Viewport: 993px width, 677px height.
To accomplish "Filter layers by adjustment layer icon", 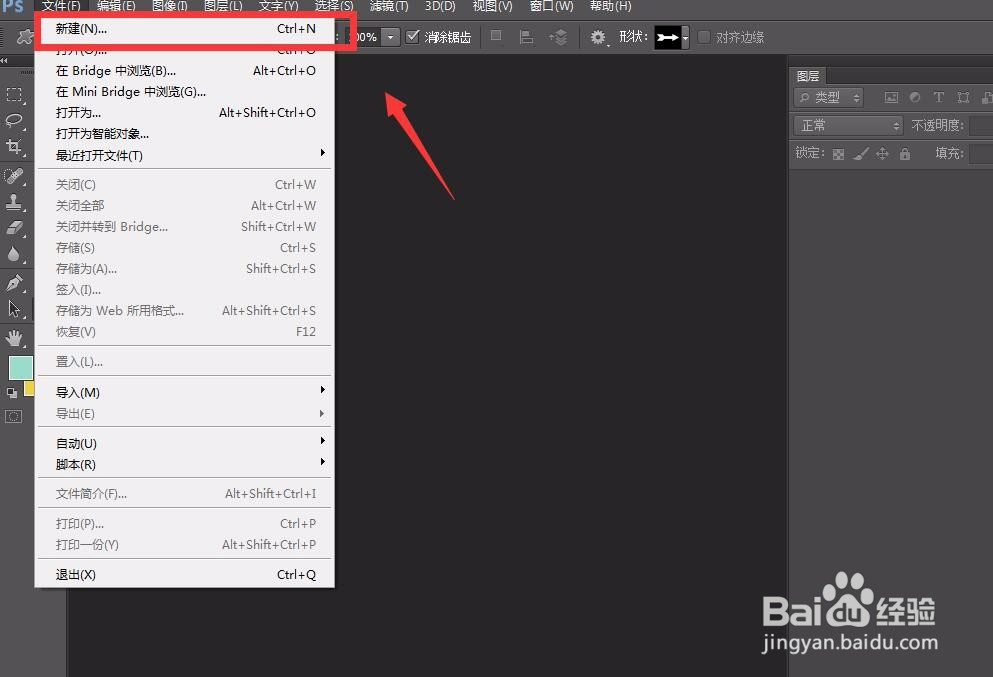I will tap(915, 98).
